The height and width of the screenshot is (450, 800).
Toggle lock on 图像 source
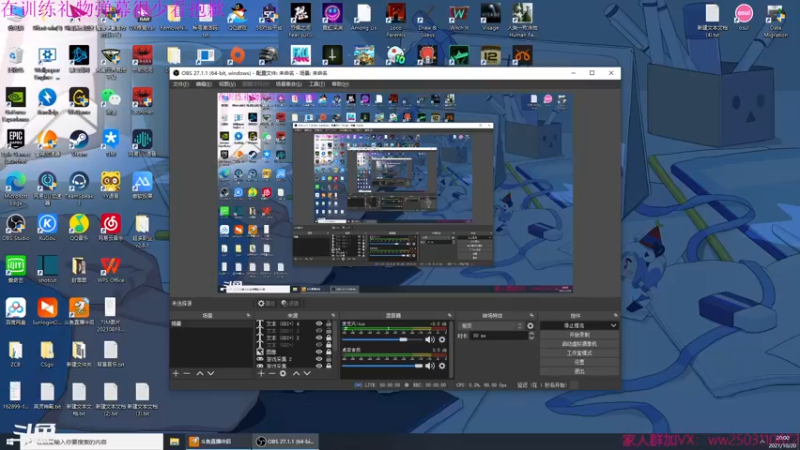(x=329, y=352)
